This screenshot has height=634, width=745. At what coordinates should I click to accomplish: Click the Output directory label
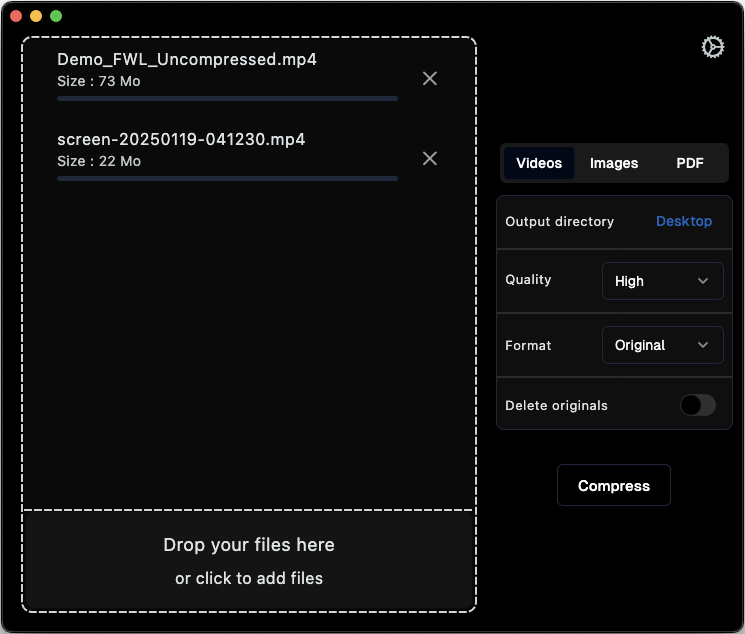(x=559, y=221)
